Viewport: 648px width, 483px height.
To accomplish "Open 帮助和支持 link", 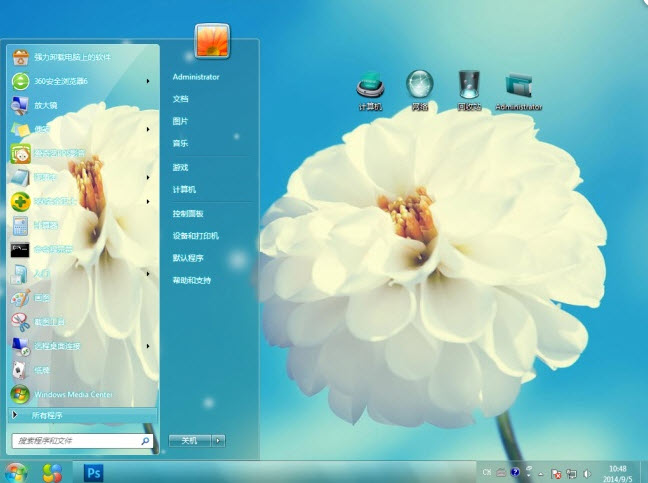I will pos(191,280).
